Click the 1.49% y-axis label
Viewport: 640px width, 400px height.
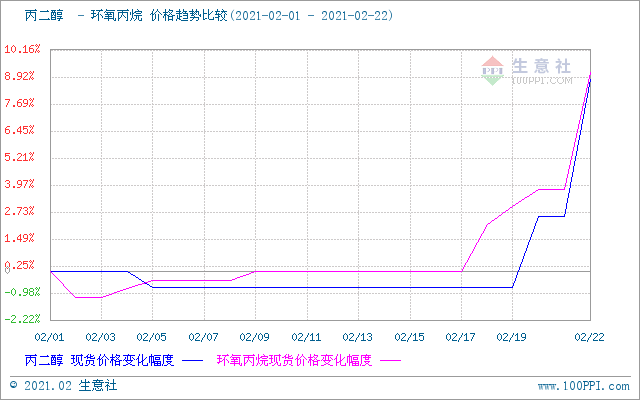click(x=20, y=238)
